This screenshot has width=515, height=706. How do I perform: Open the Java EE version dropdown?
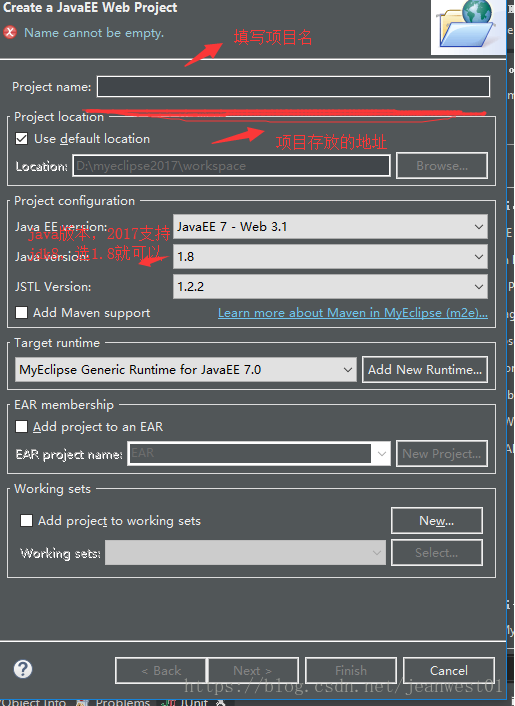(330, 226)
